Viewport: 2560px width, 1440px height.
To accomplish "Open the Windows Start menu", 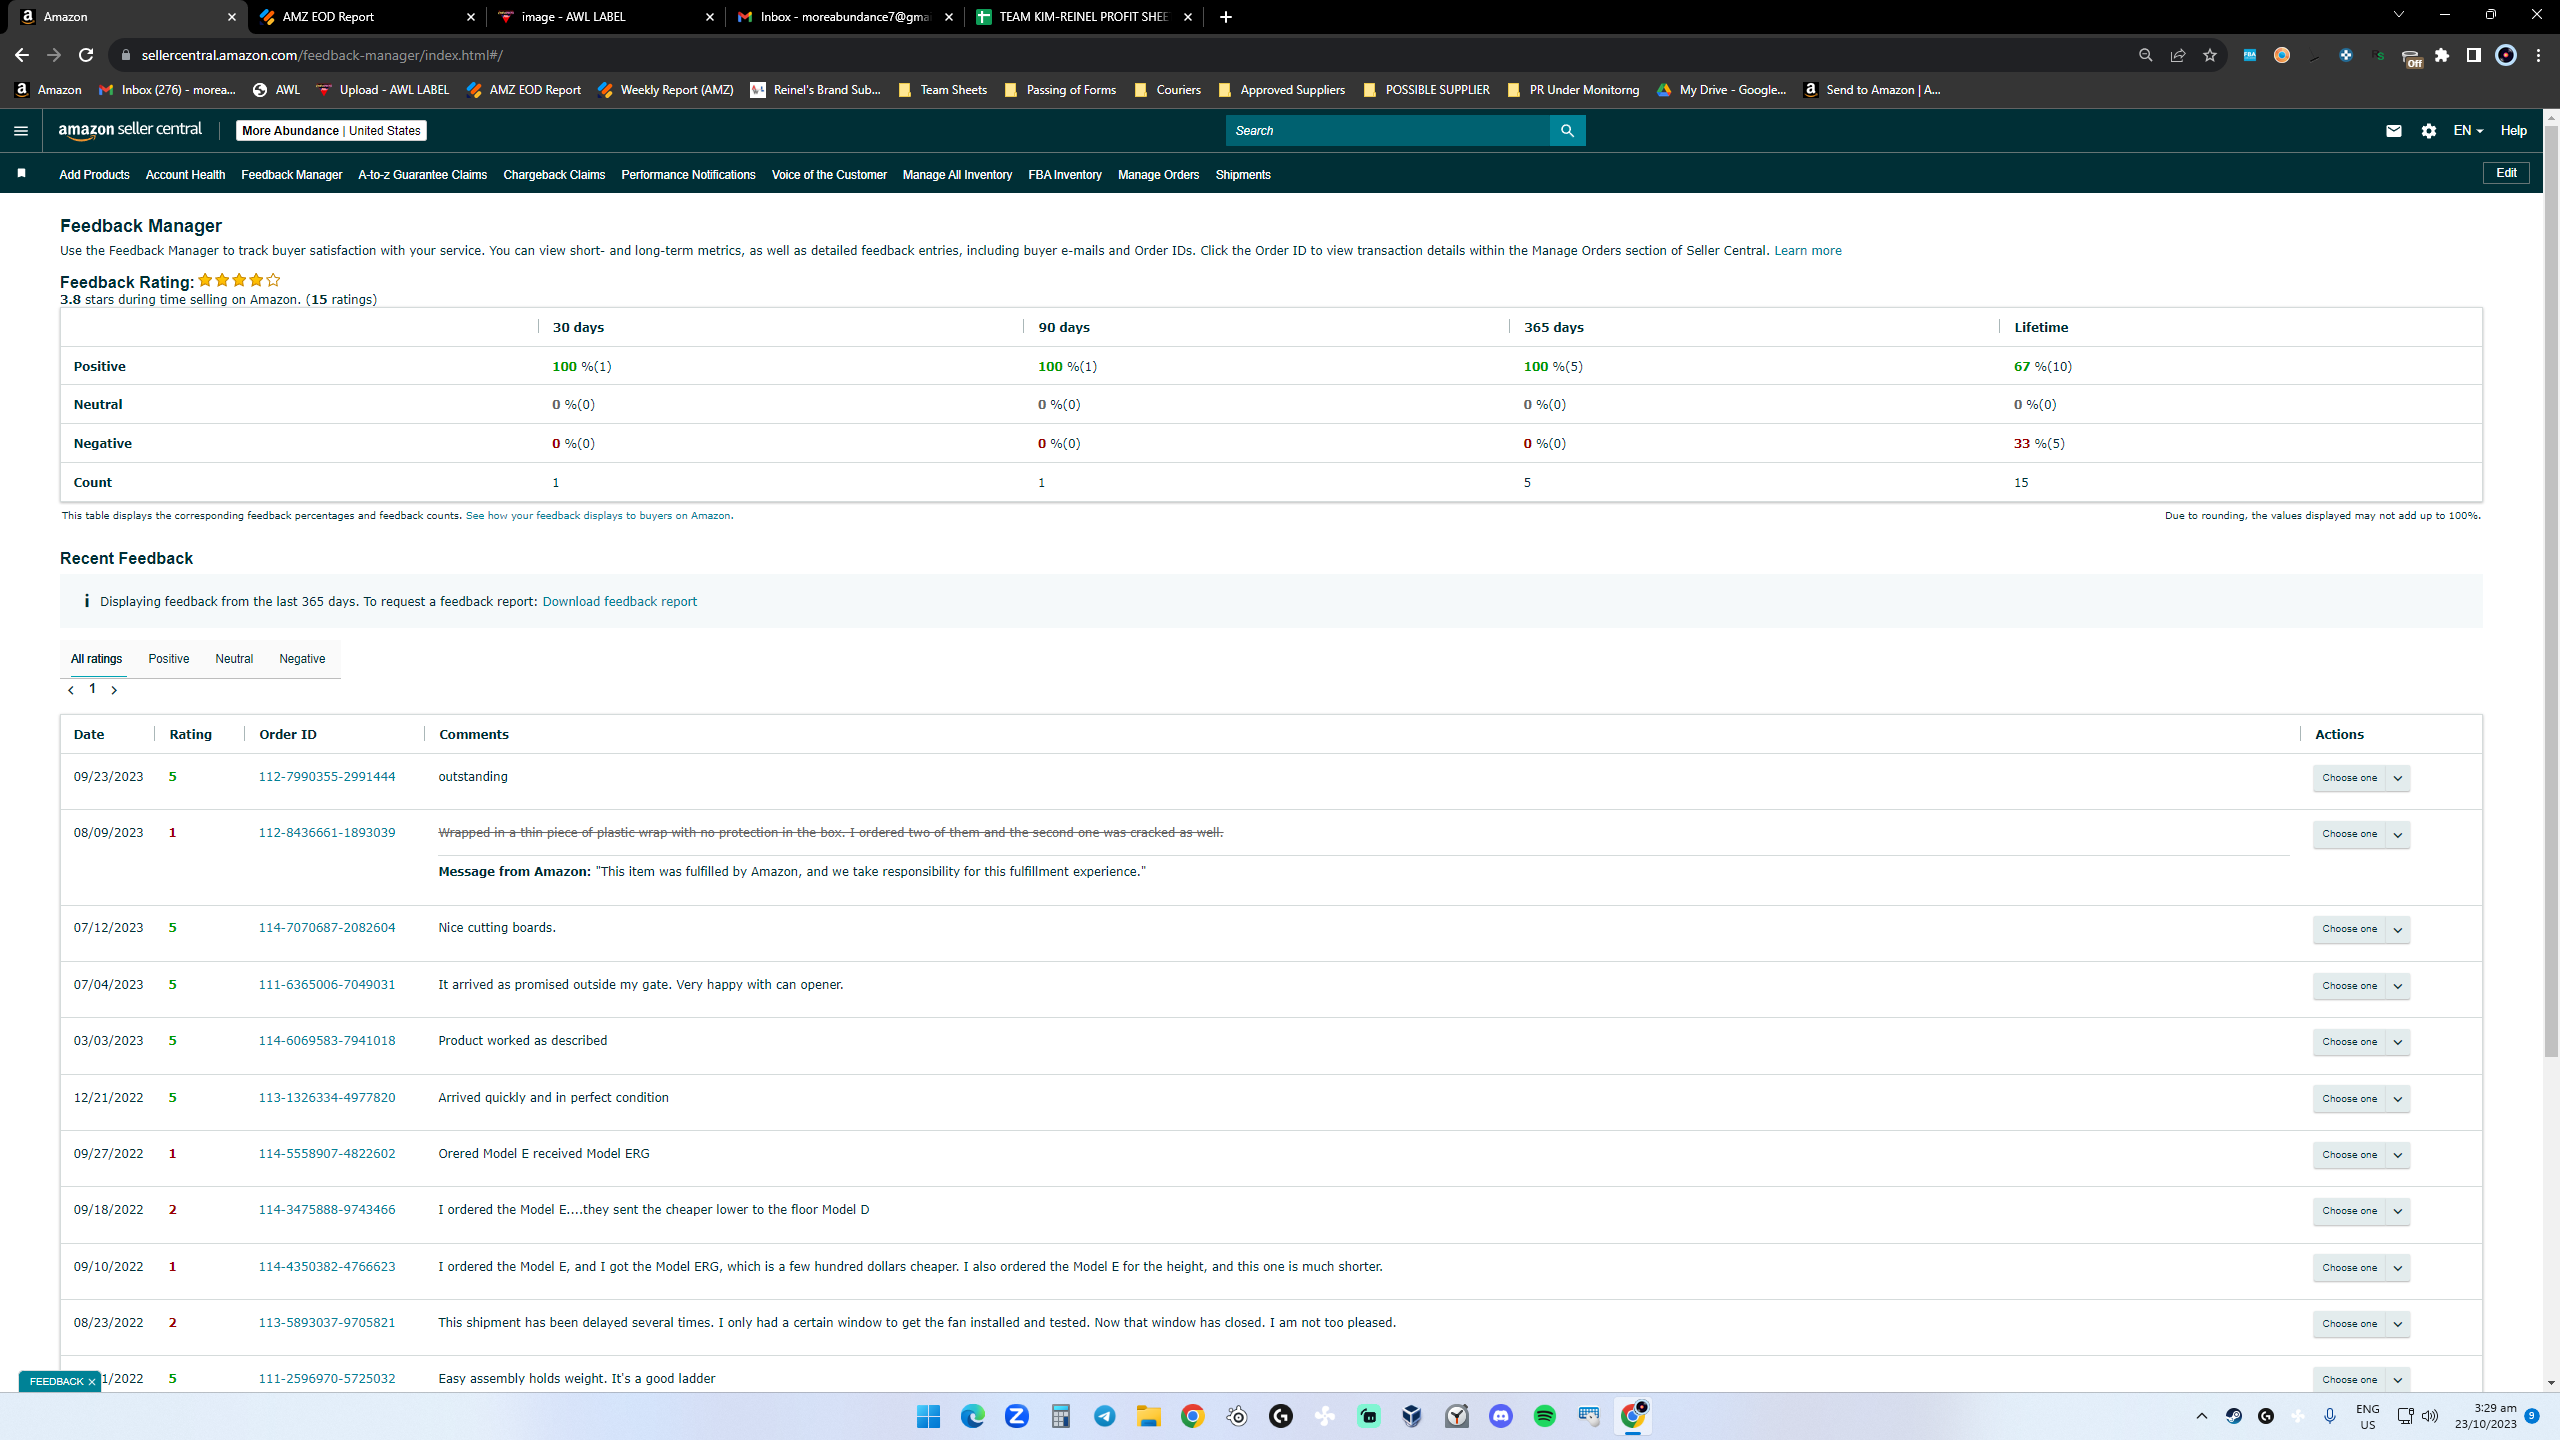I will pos(928,1416).
